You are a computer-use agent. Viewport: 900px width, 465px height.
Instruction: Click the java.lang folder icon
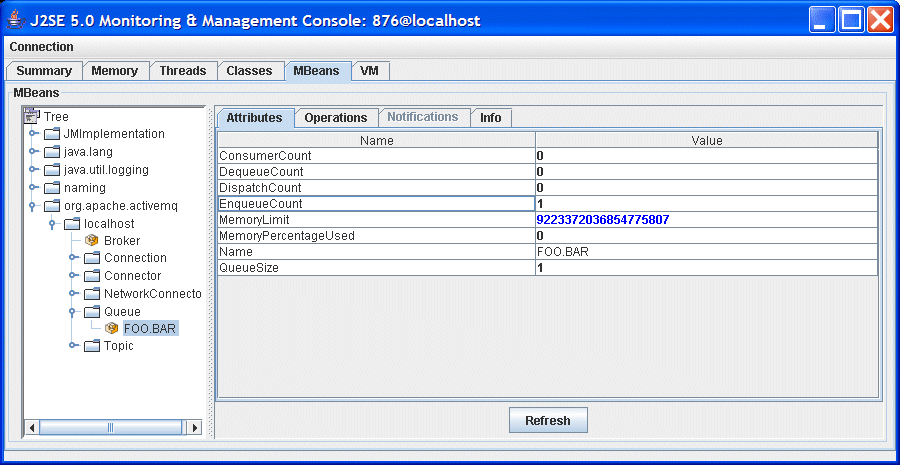click(52, 152)
